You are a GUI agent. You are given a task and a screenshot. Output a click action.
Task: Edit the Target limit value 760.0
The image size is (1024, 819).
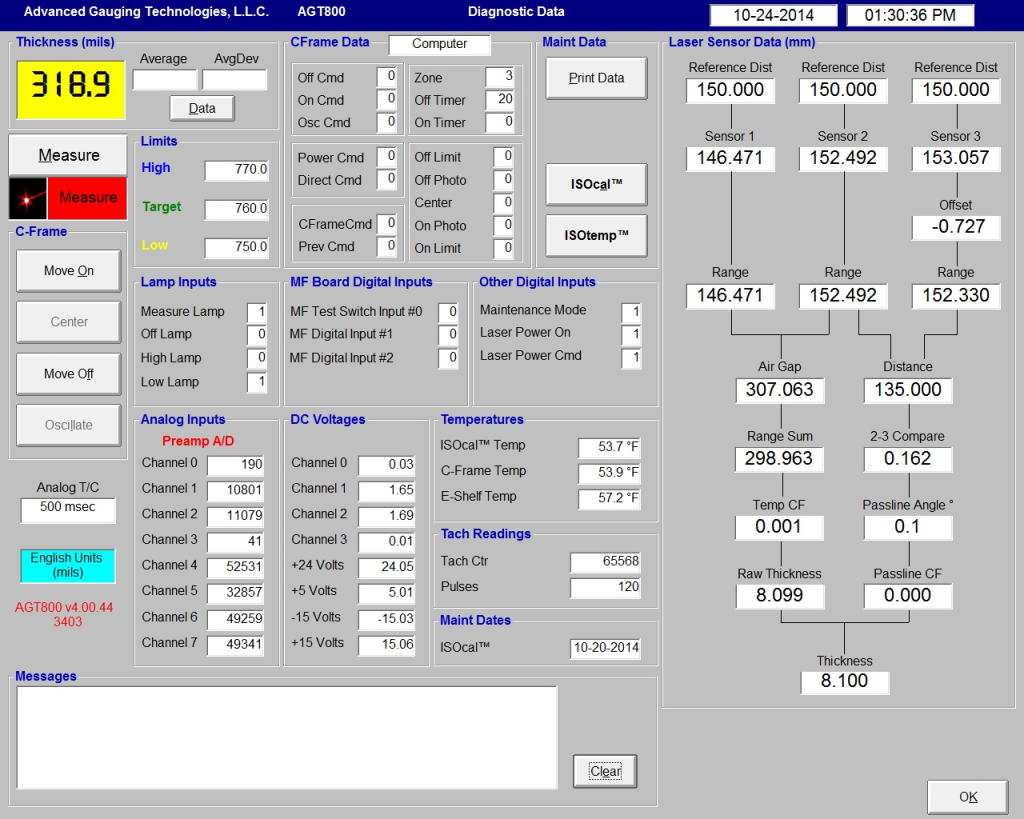236,209
